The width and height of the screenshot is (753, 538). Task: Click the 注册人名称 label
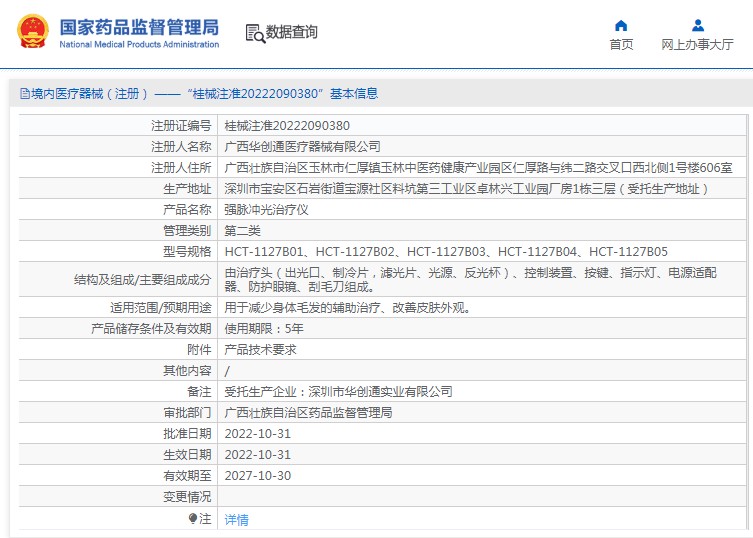pyautogui.click(x=181, y=147)
